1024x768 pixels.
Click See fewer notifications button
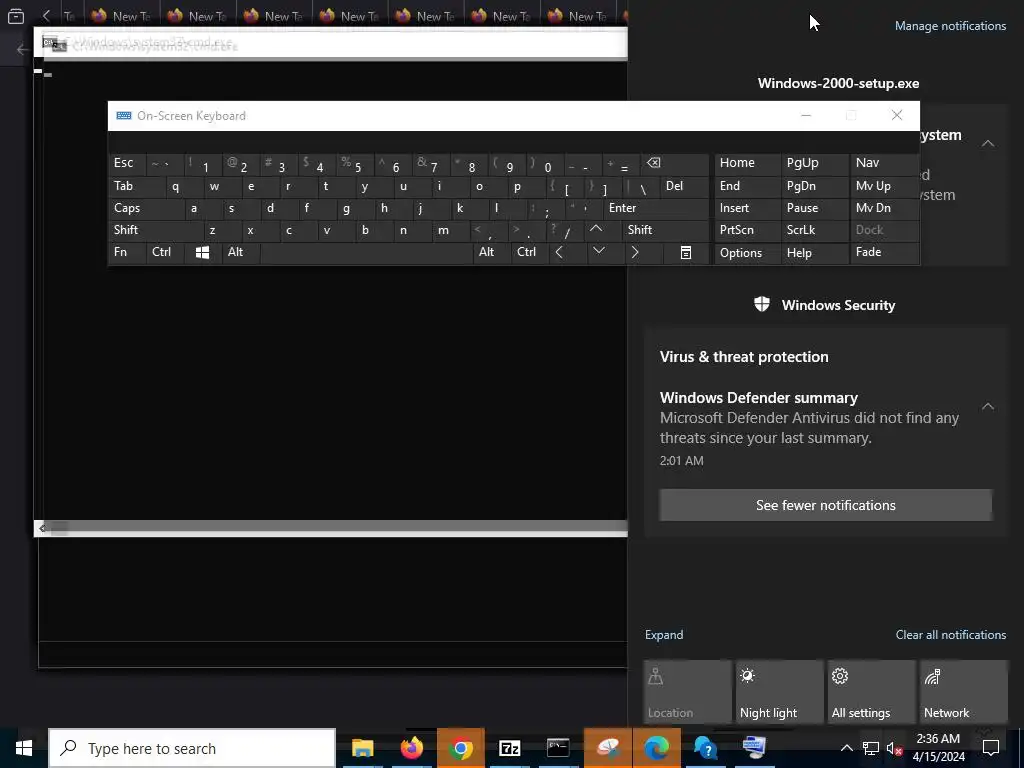[x=825, y=505]
